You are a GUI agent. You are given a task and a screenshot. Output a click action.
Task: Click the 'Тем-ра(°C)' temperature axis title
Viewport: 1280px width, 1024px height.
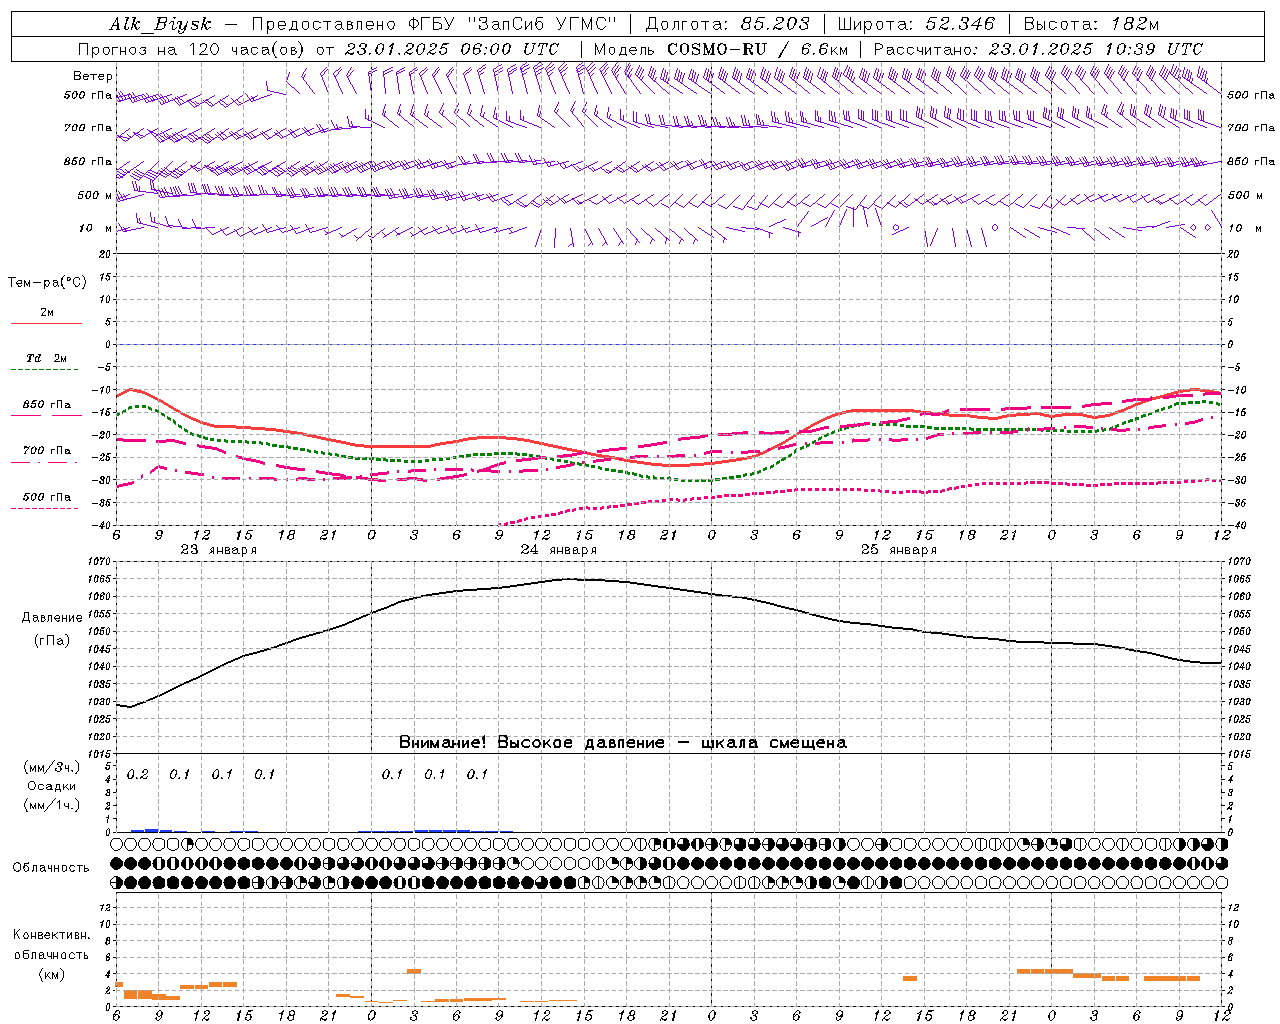pyautogui.click(x=47, y=283)
